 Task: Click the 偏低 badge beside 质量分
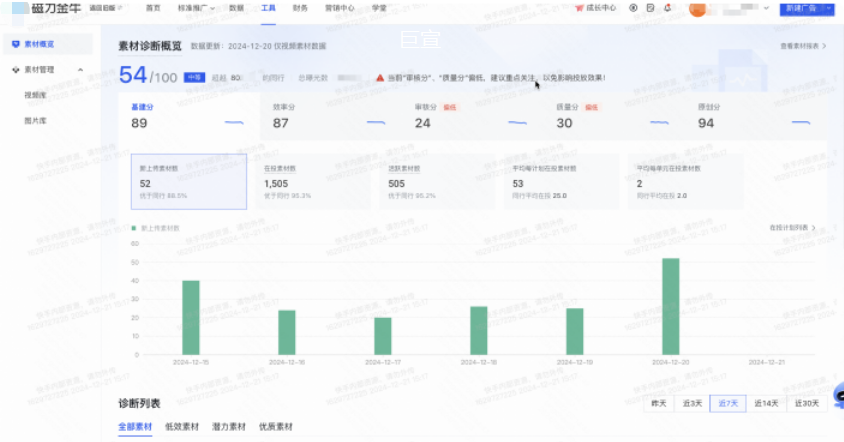[x=592, y=107]
